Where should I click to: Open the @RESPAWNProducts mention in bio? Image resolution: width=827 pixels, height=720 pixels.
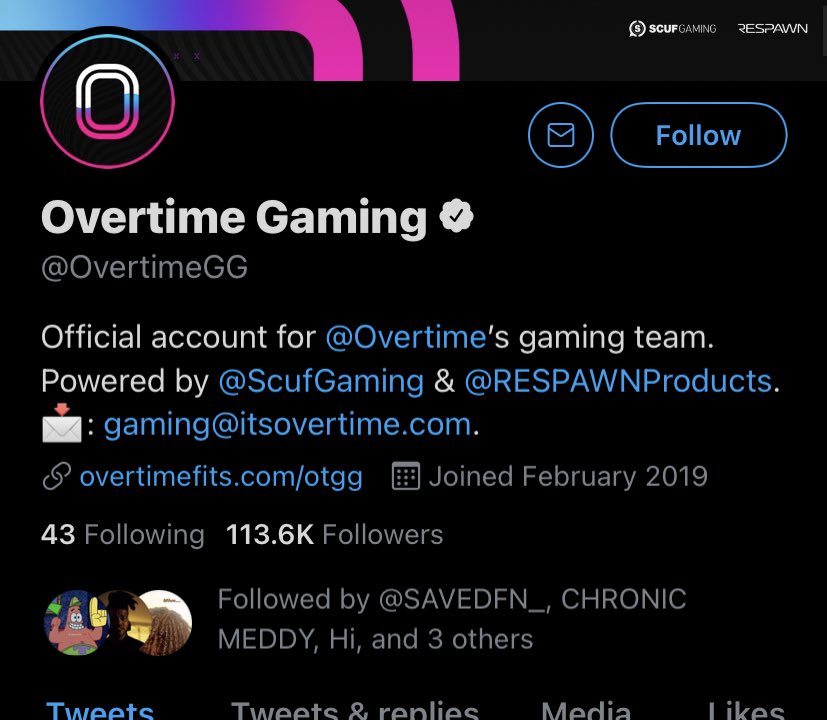click(x=617, y=381)
